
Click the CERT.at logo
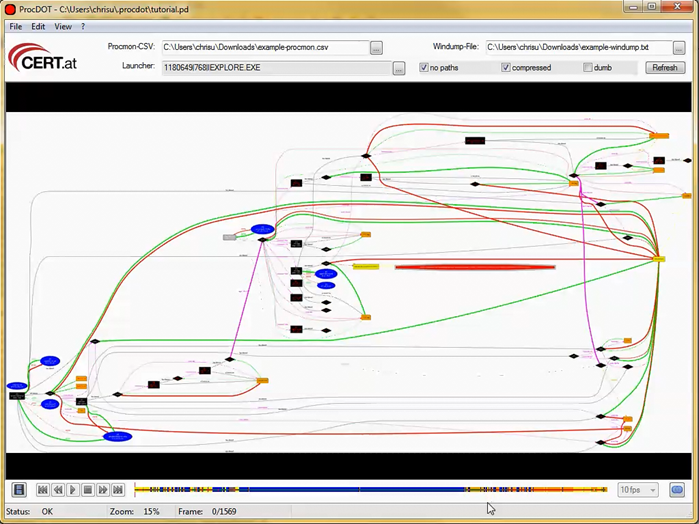pyautogui.click(x=42, y=59)
